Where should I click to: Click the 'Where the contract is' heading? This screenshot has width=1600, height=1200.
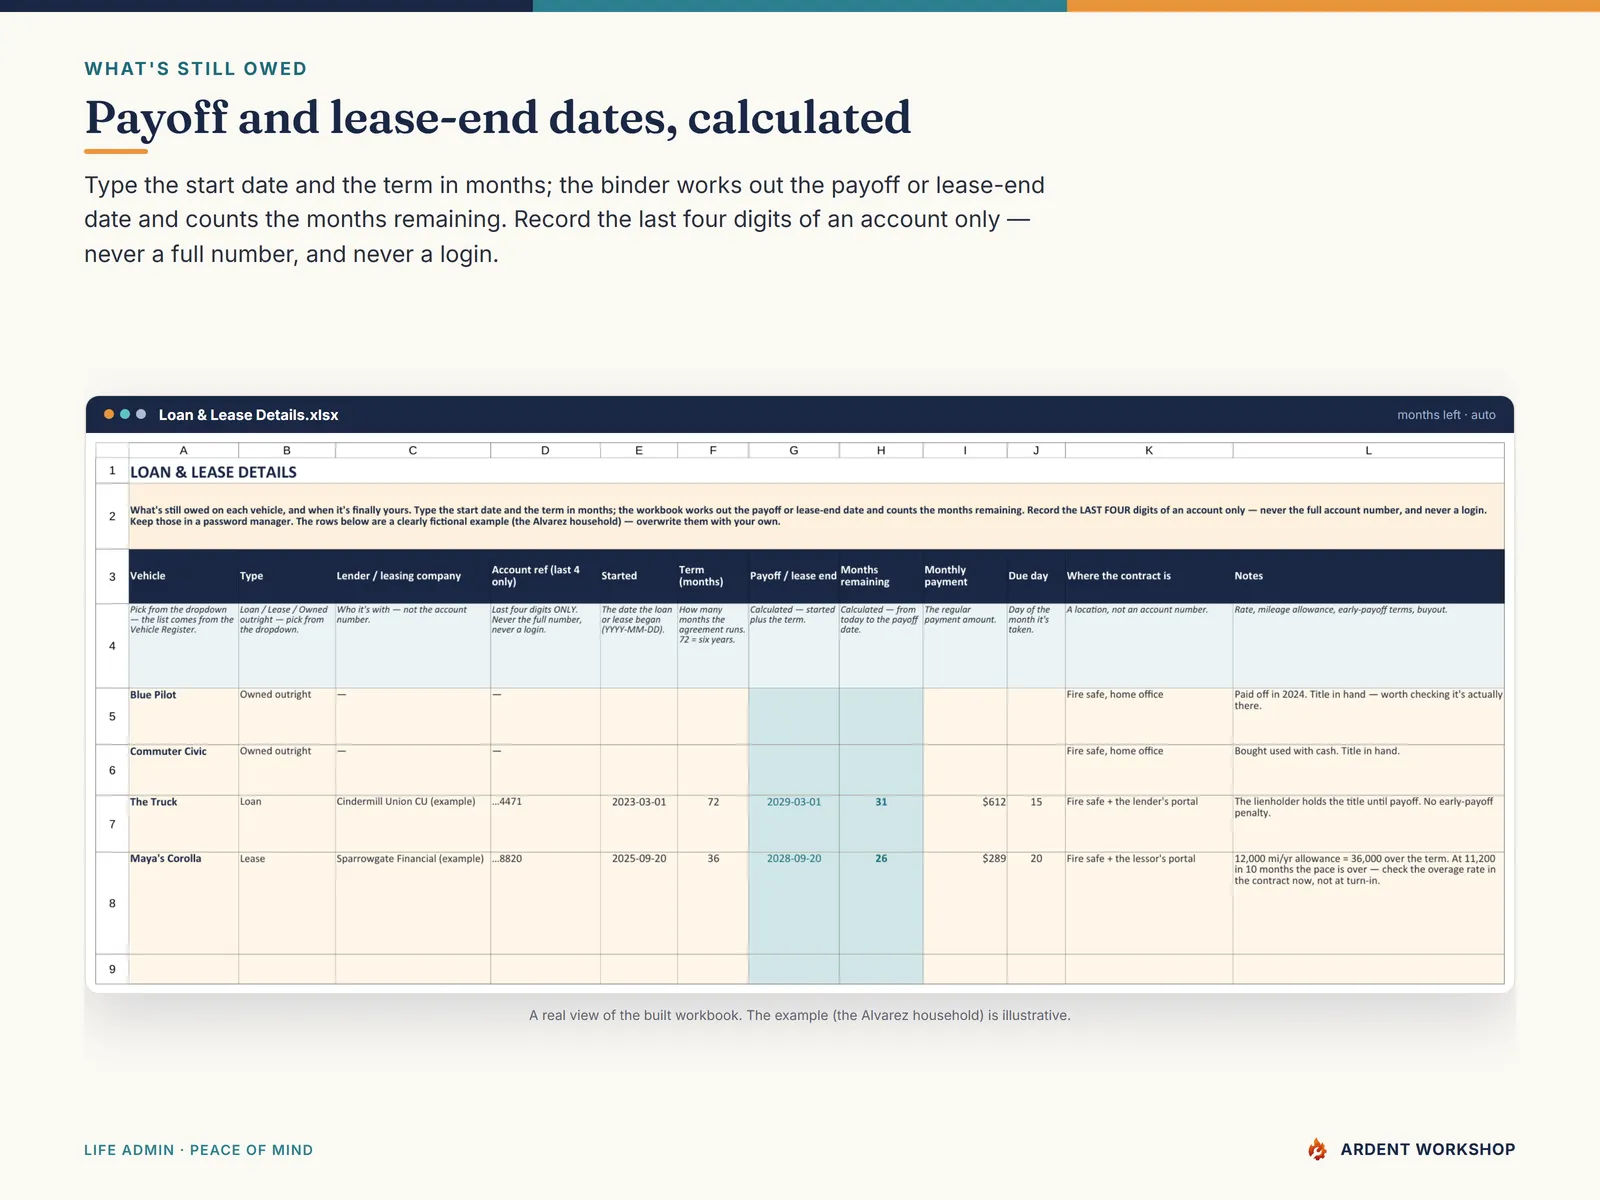click(x=1149, y=576)
